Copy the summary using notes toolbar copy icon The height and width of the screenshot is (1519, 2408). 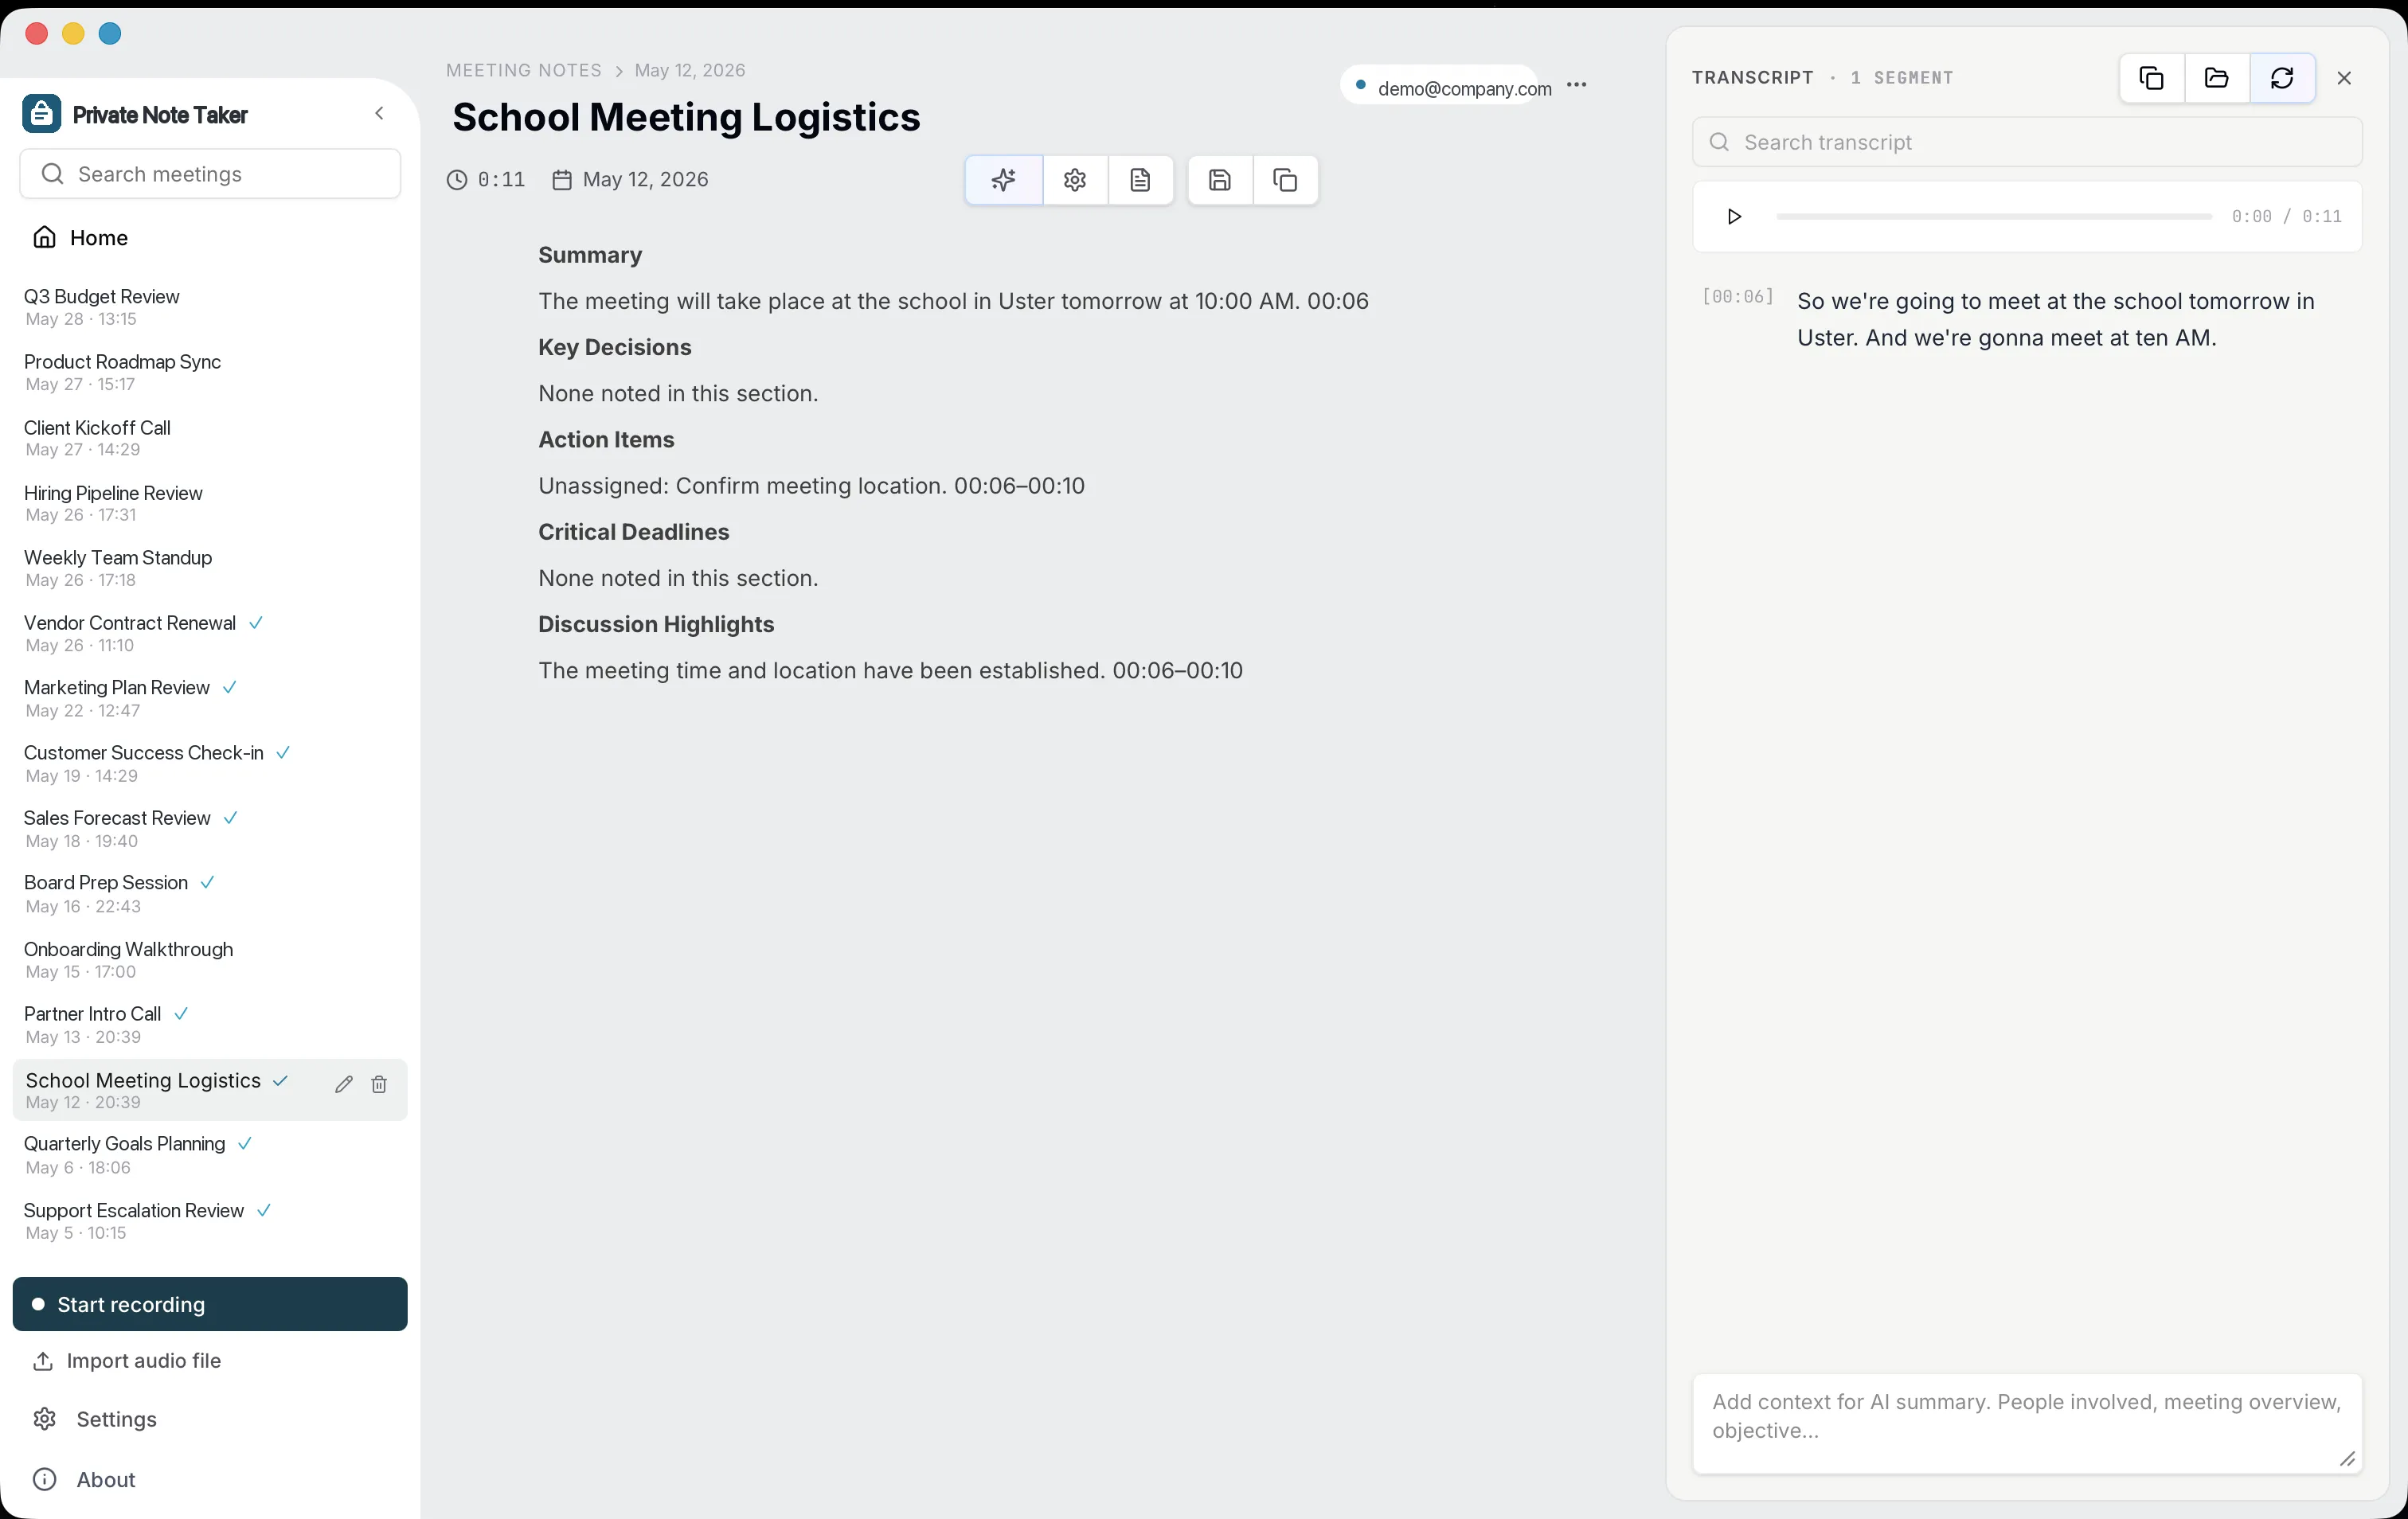1285,180
